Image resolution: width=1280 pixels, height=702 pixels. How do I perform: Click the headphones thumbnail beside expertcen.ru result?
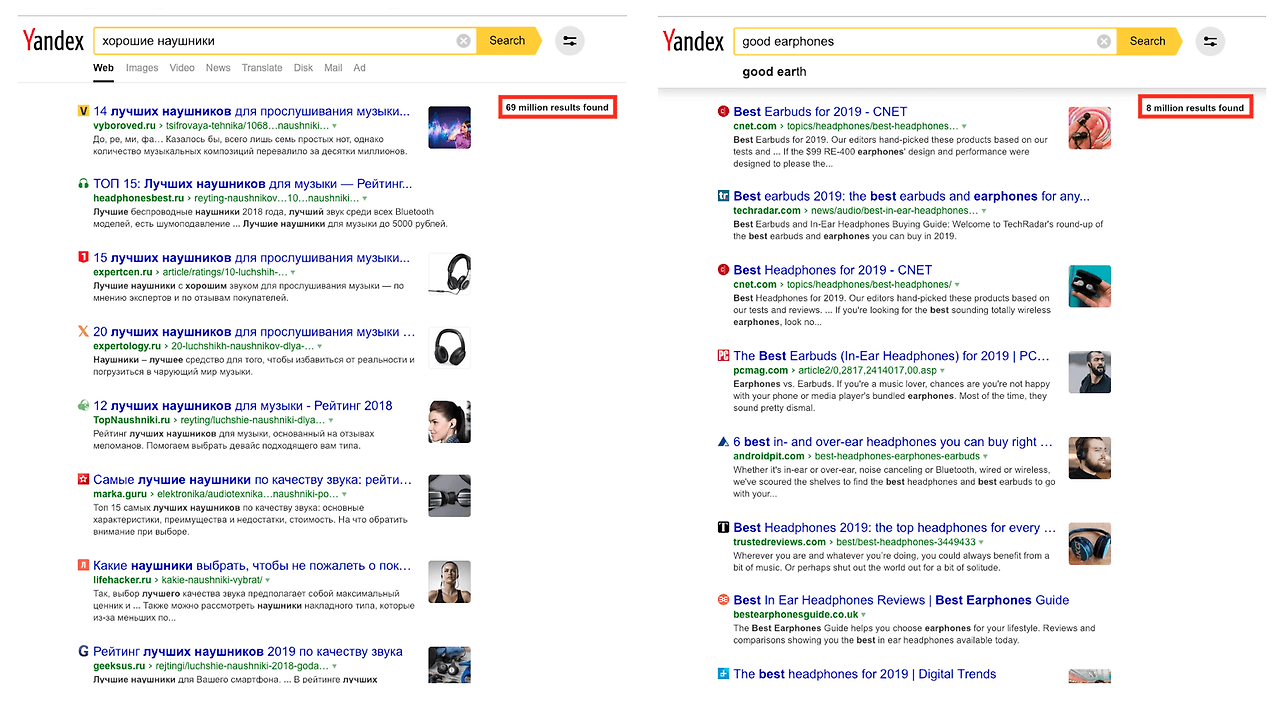[x=449, y=274]
